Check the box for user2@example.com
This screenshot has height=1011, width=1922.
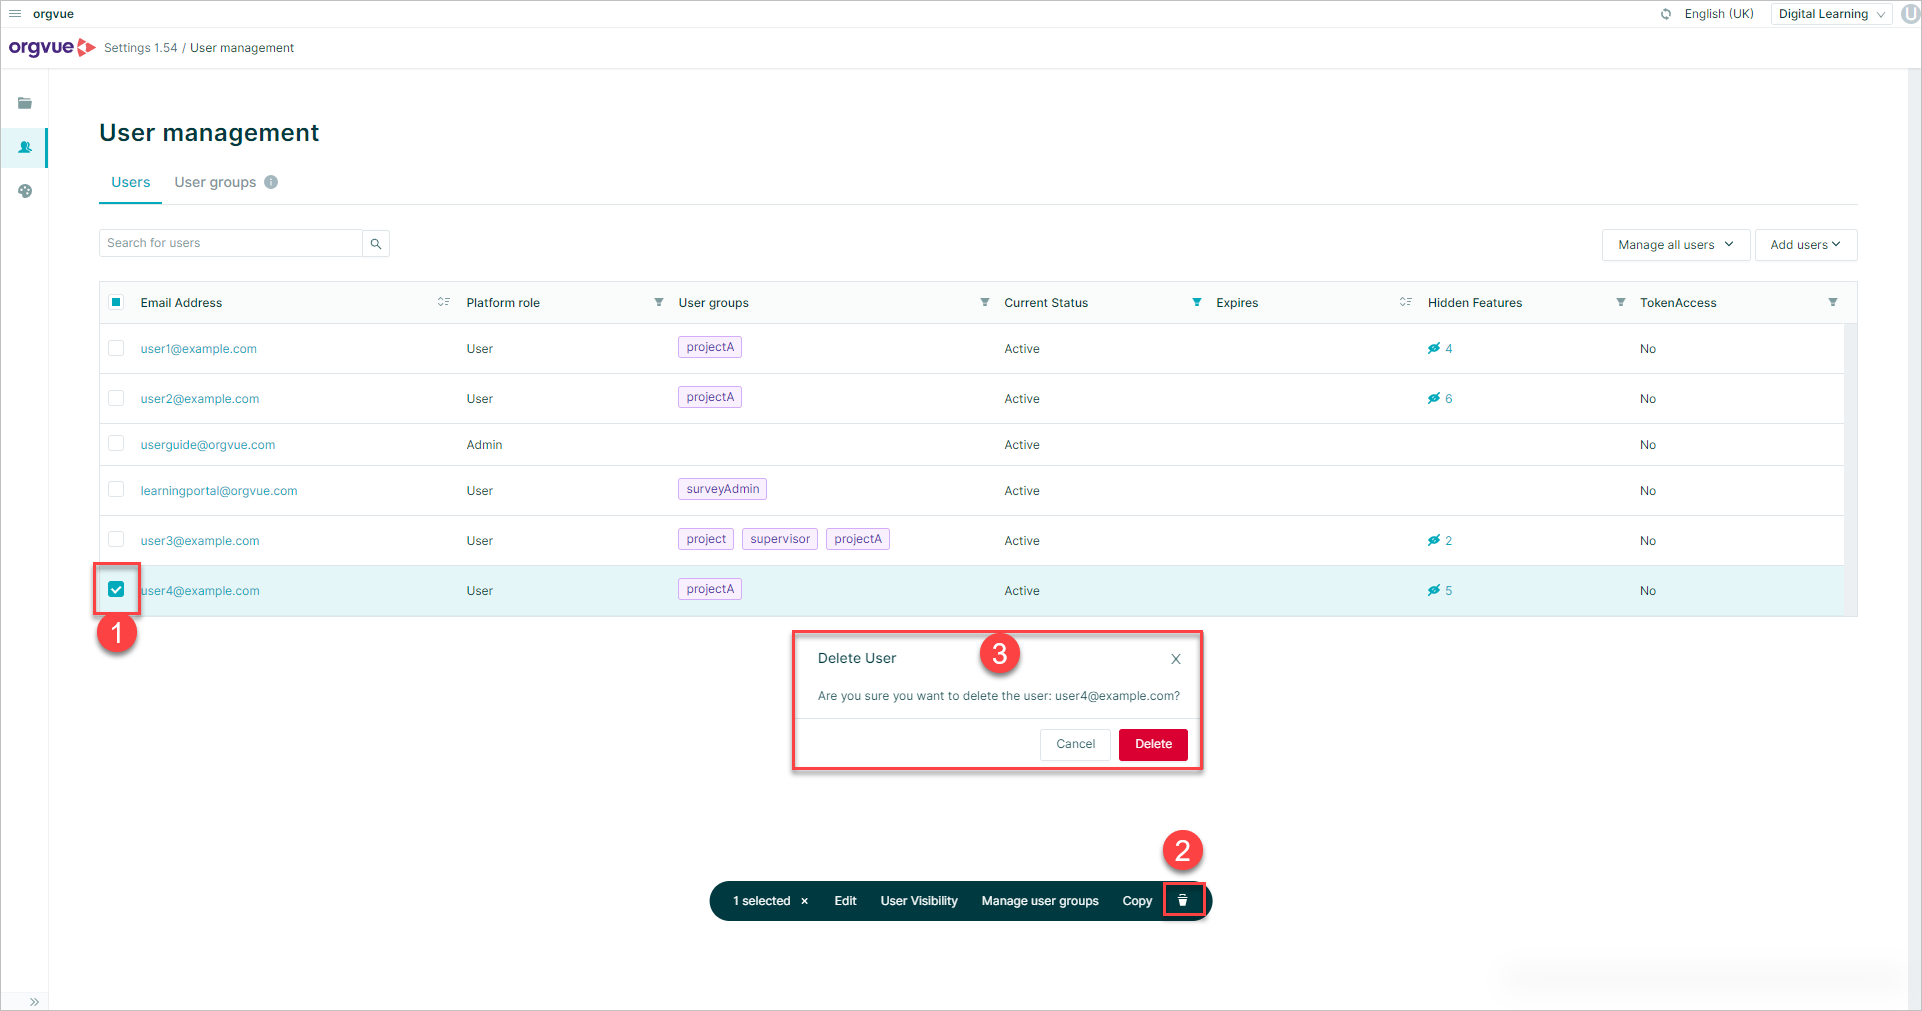tap(116, 398)
